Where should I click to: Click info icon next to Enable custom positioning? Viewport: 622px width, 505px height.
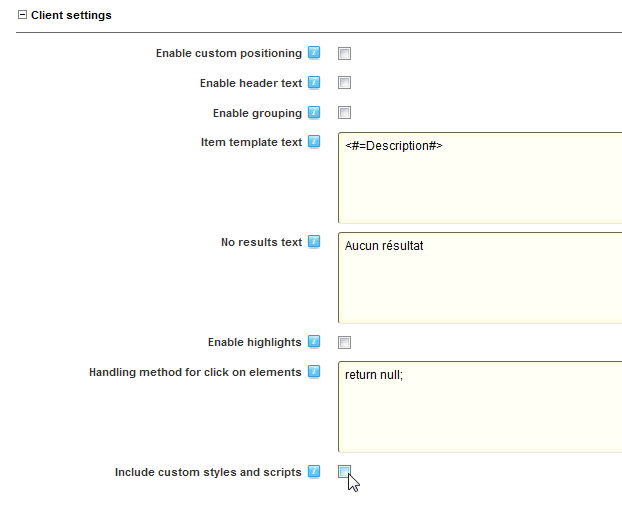tap(314, 52)
